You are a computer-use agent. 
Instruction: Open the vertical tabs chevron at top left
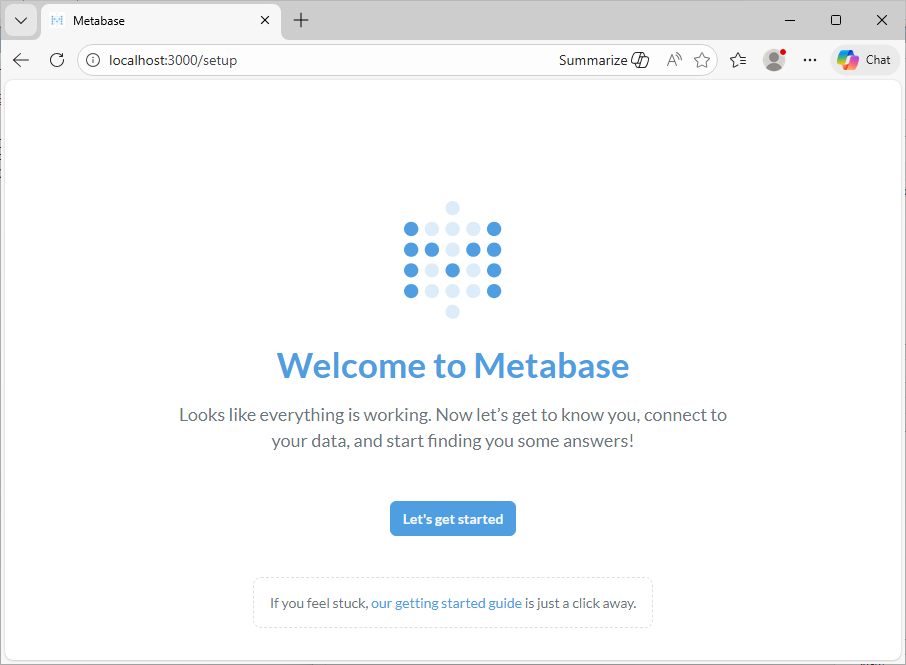click(x=20, y=19)
